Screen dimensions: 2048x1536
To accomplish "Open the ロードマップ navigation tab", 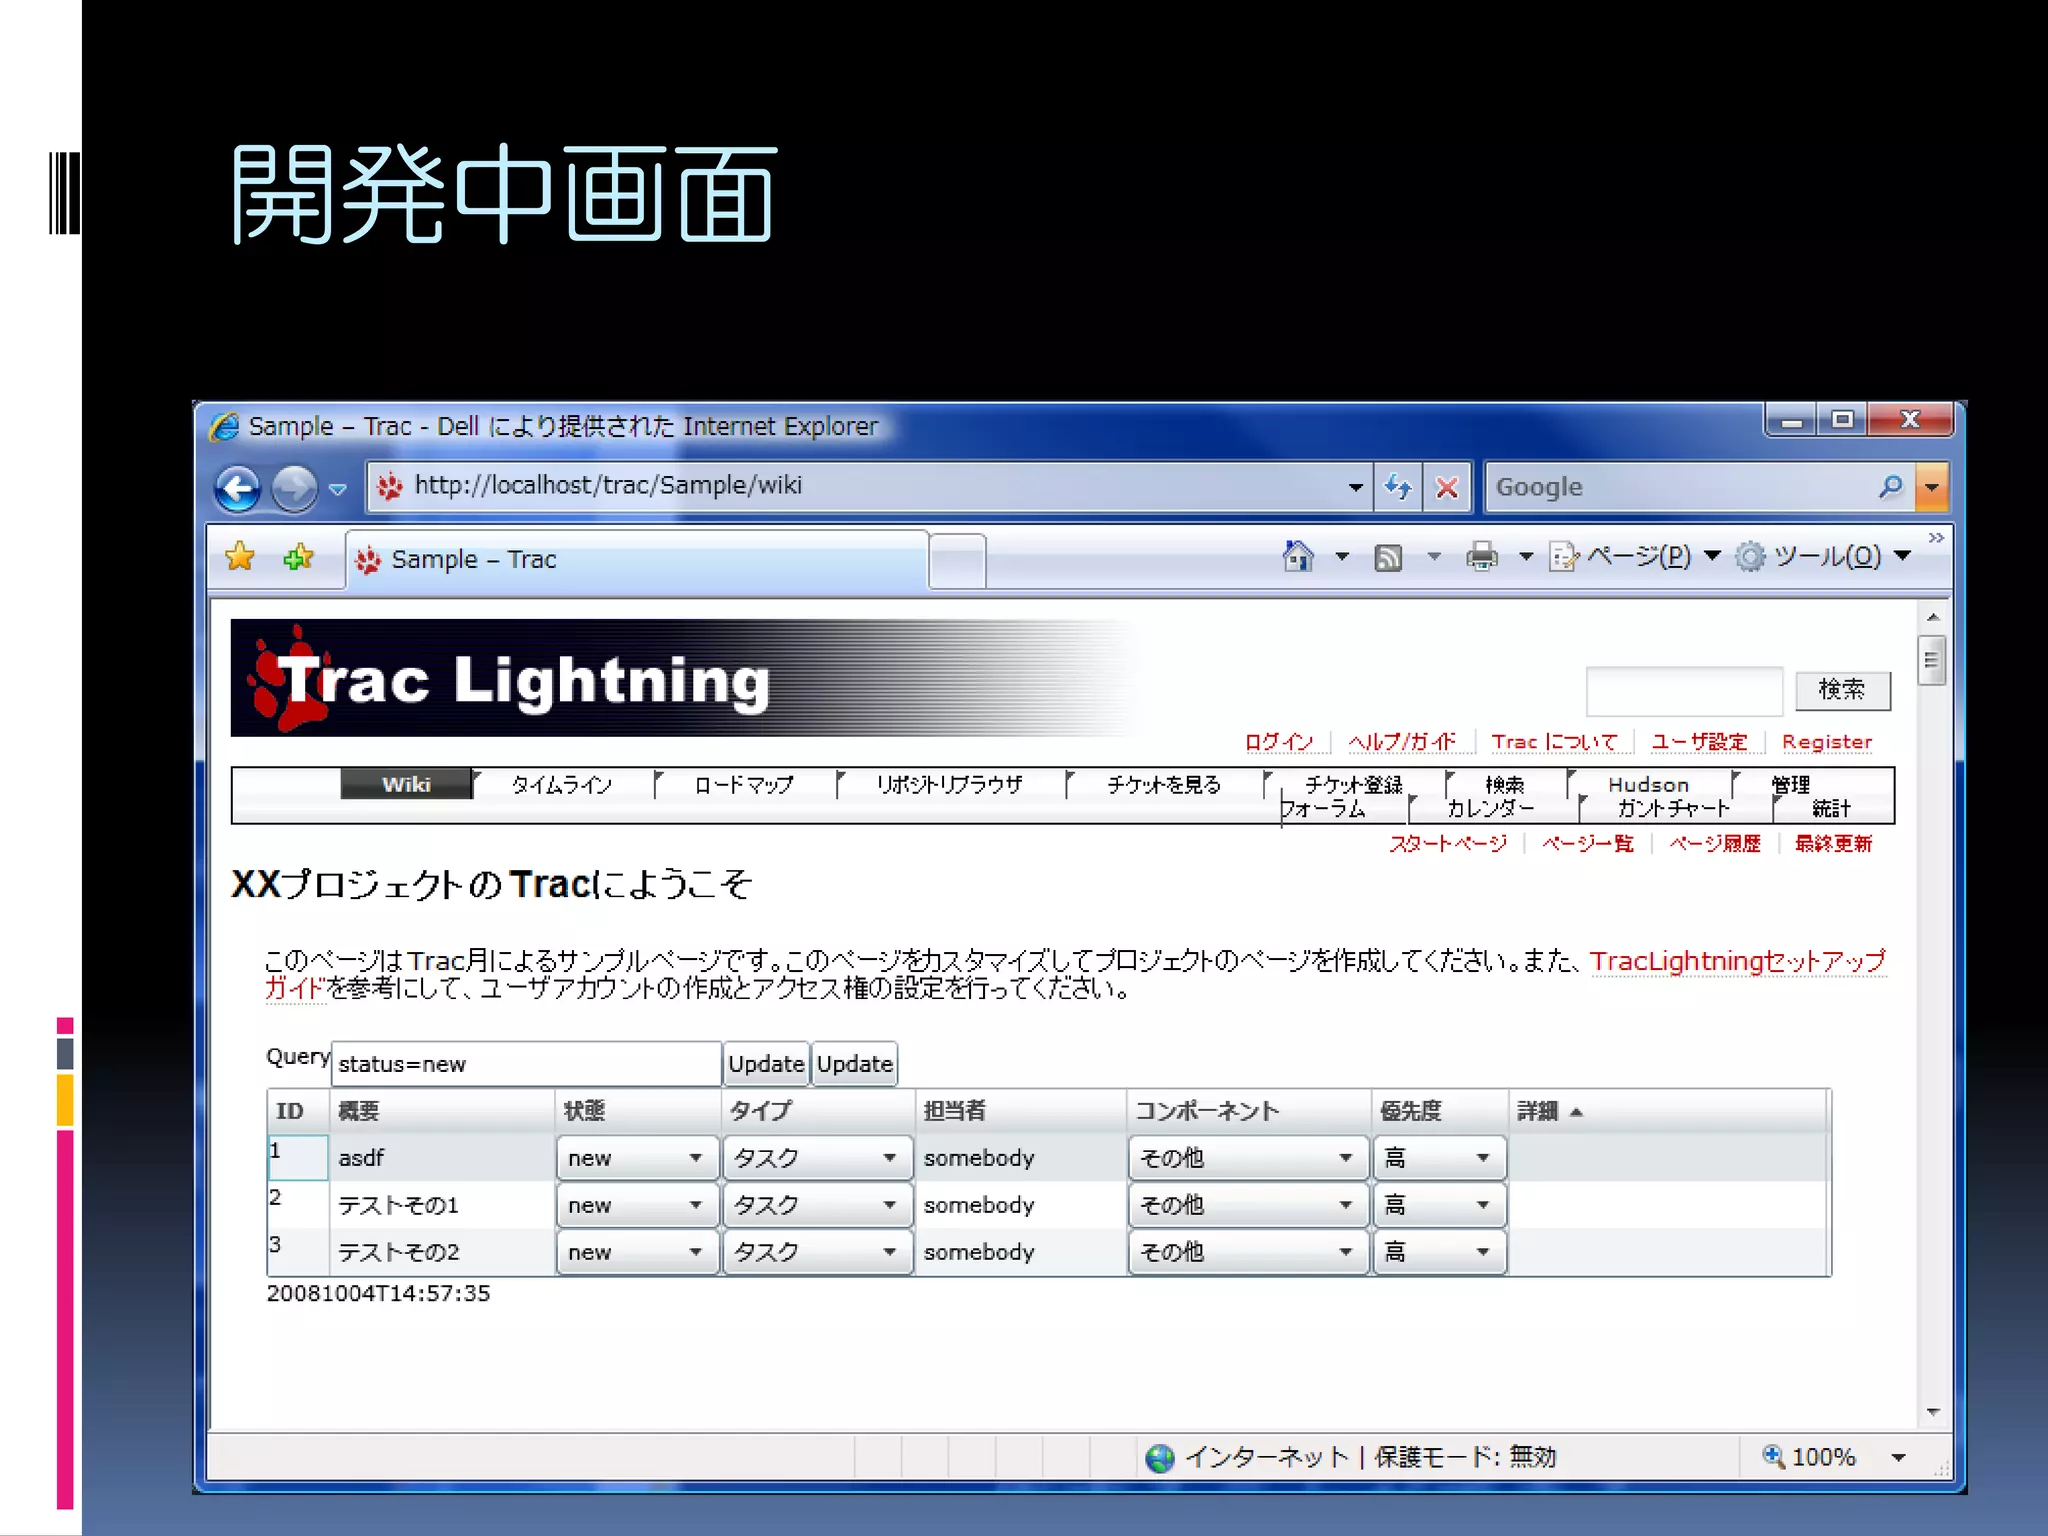I will click(x=744, y=785).
